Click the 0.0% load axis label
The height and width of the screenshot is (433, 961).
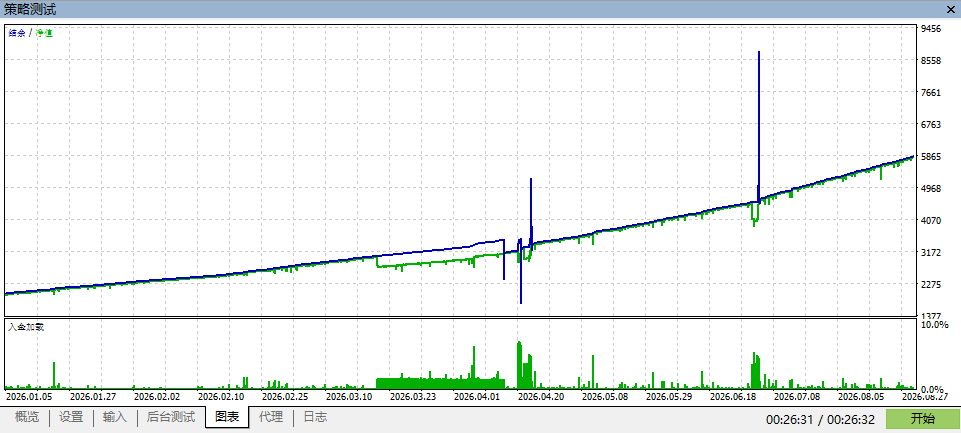932,389
